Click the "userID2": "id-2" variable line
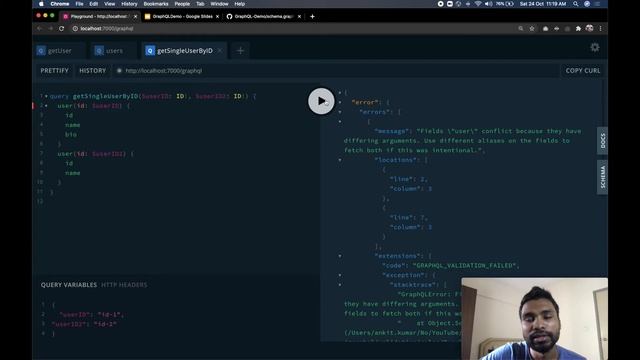The image size is (640, 360). pyautogui.click(x=84, y=324)
